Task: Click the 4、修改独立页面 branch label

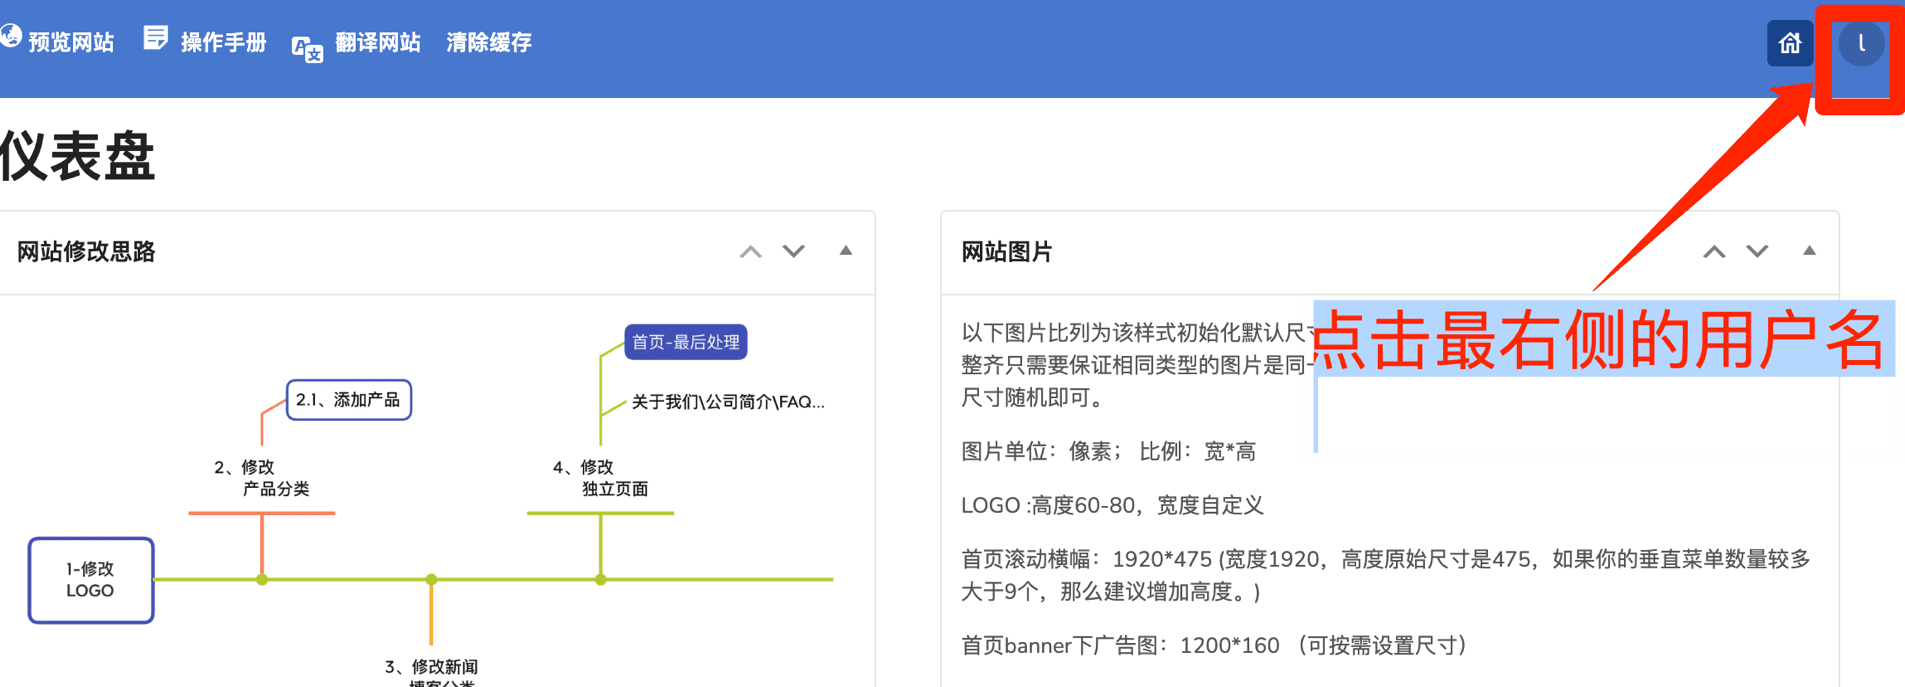Action: pyautogui.click(x=600, y=478)
